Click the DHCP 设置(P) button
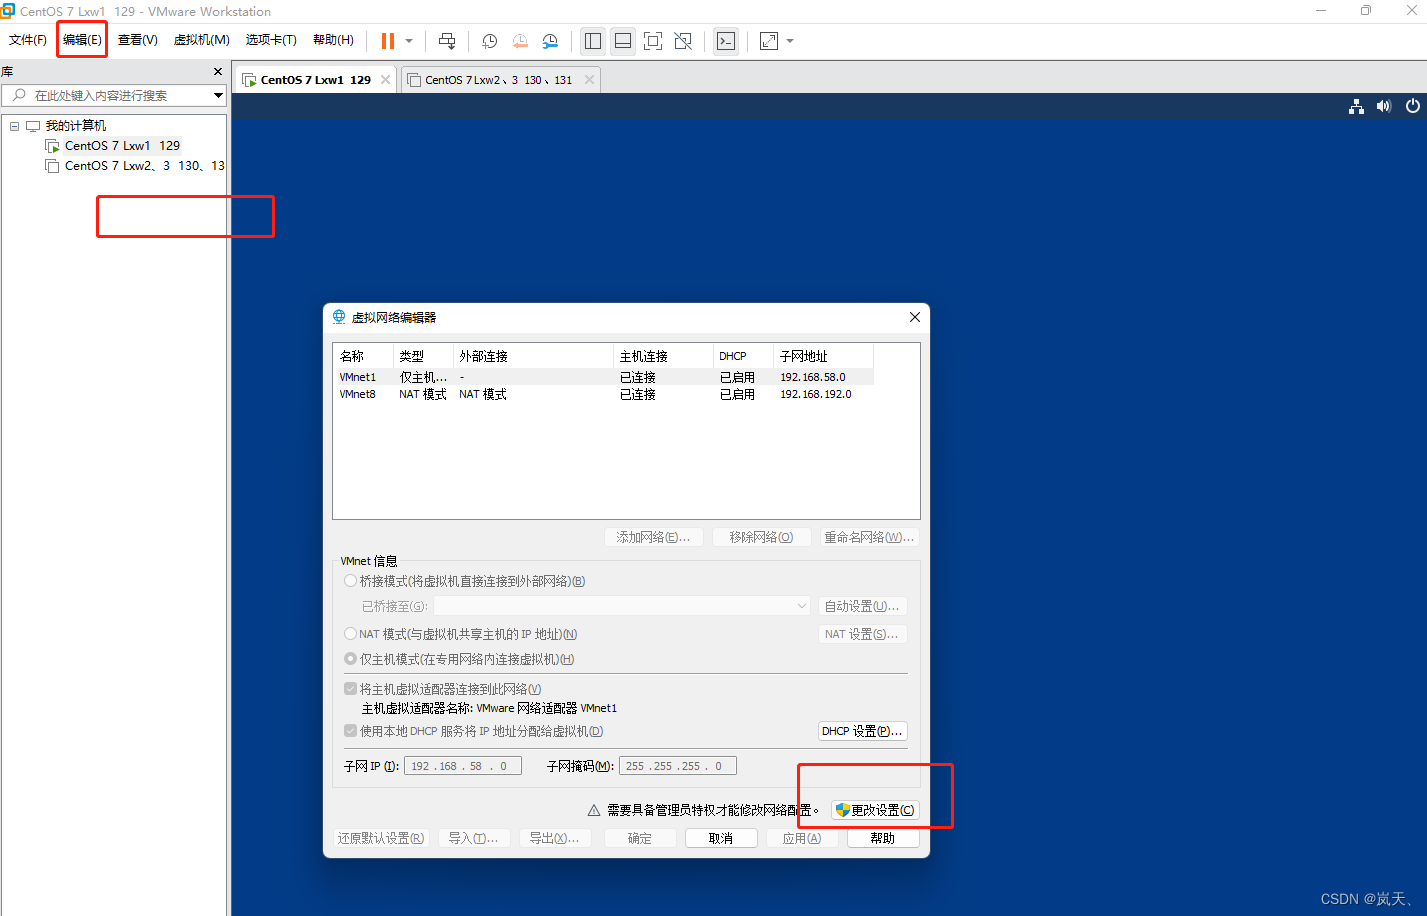This screenshot has width=1427, height=916. 862,731
